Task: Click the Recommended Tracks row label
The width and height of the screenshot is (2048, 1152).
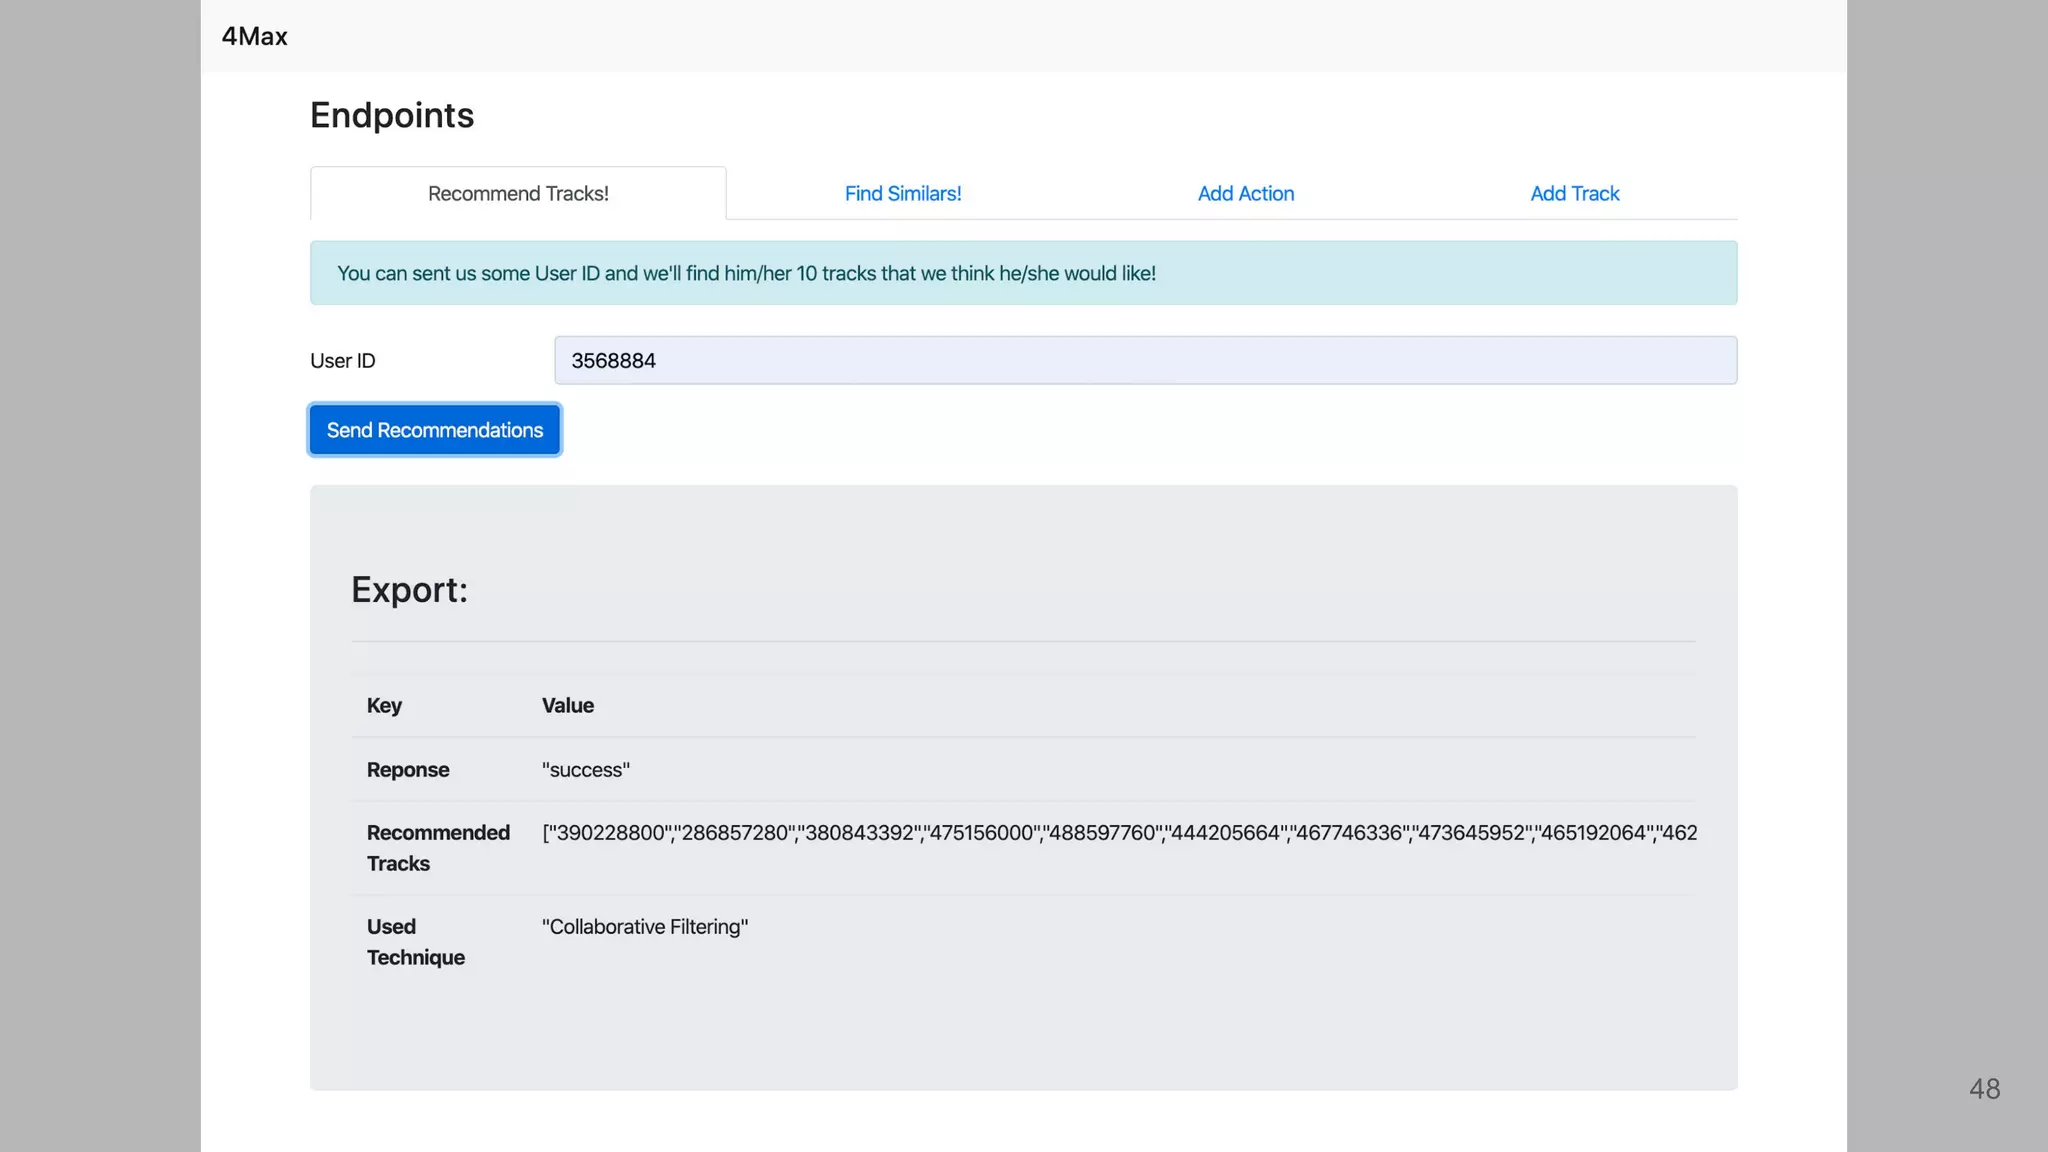Action: point(437,847)
